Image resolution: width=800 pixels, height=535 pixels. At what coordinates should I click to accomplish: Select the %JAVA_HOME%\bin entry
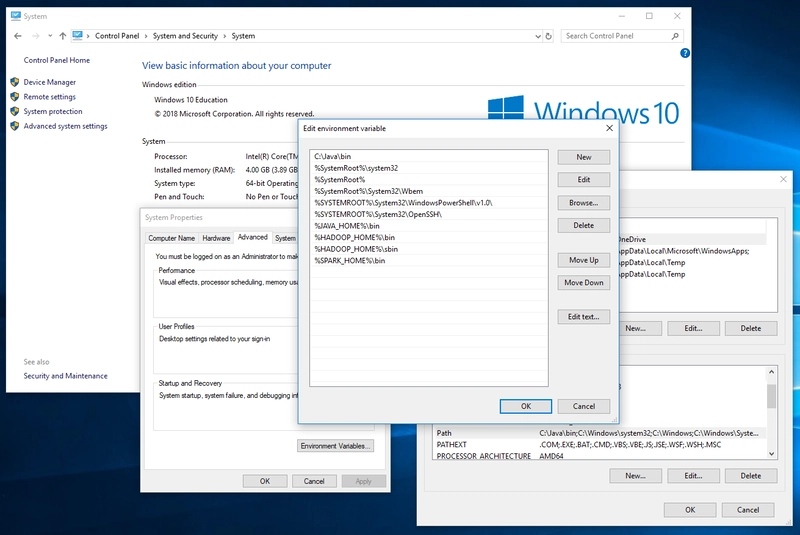pos(347,226)
